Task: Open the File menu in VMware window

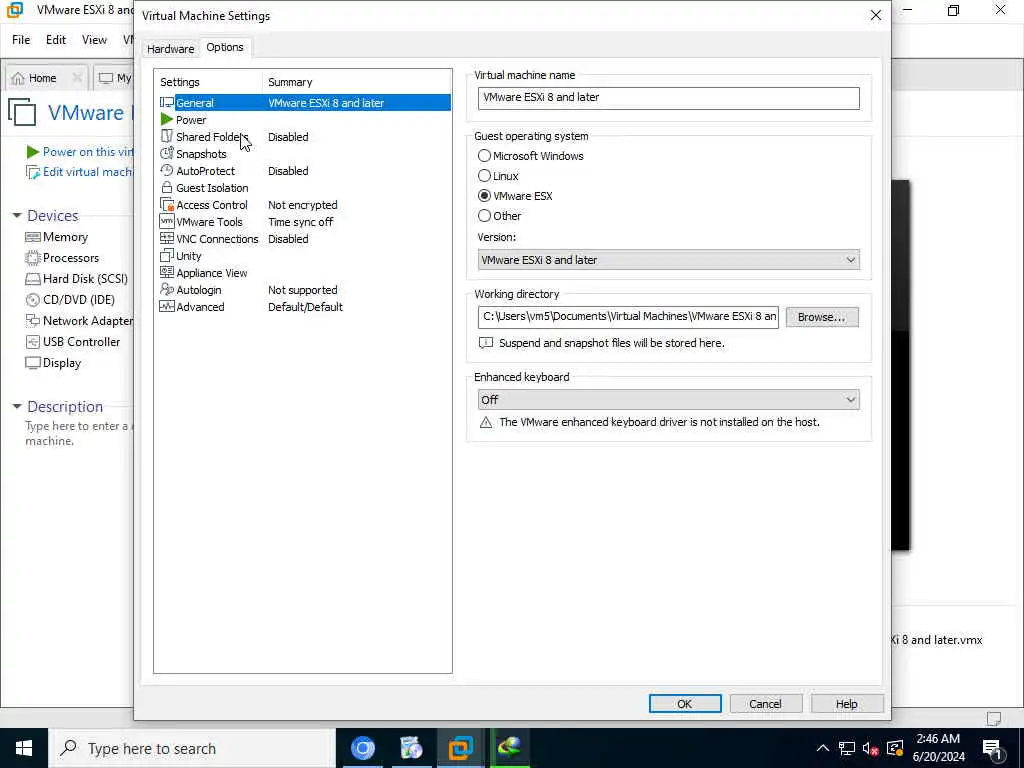Action: pos(21,40)
